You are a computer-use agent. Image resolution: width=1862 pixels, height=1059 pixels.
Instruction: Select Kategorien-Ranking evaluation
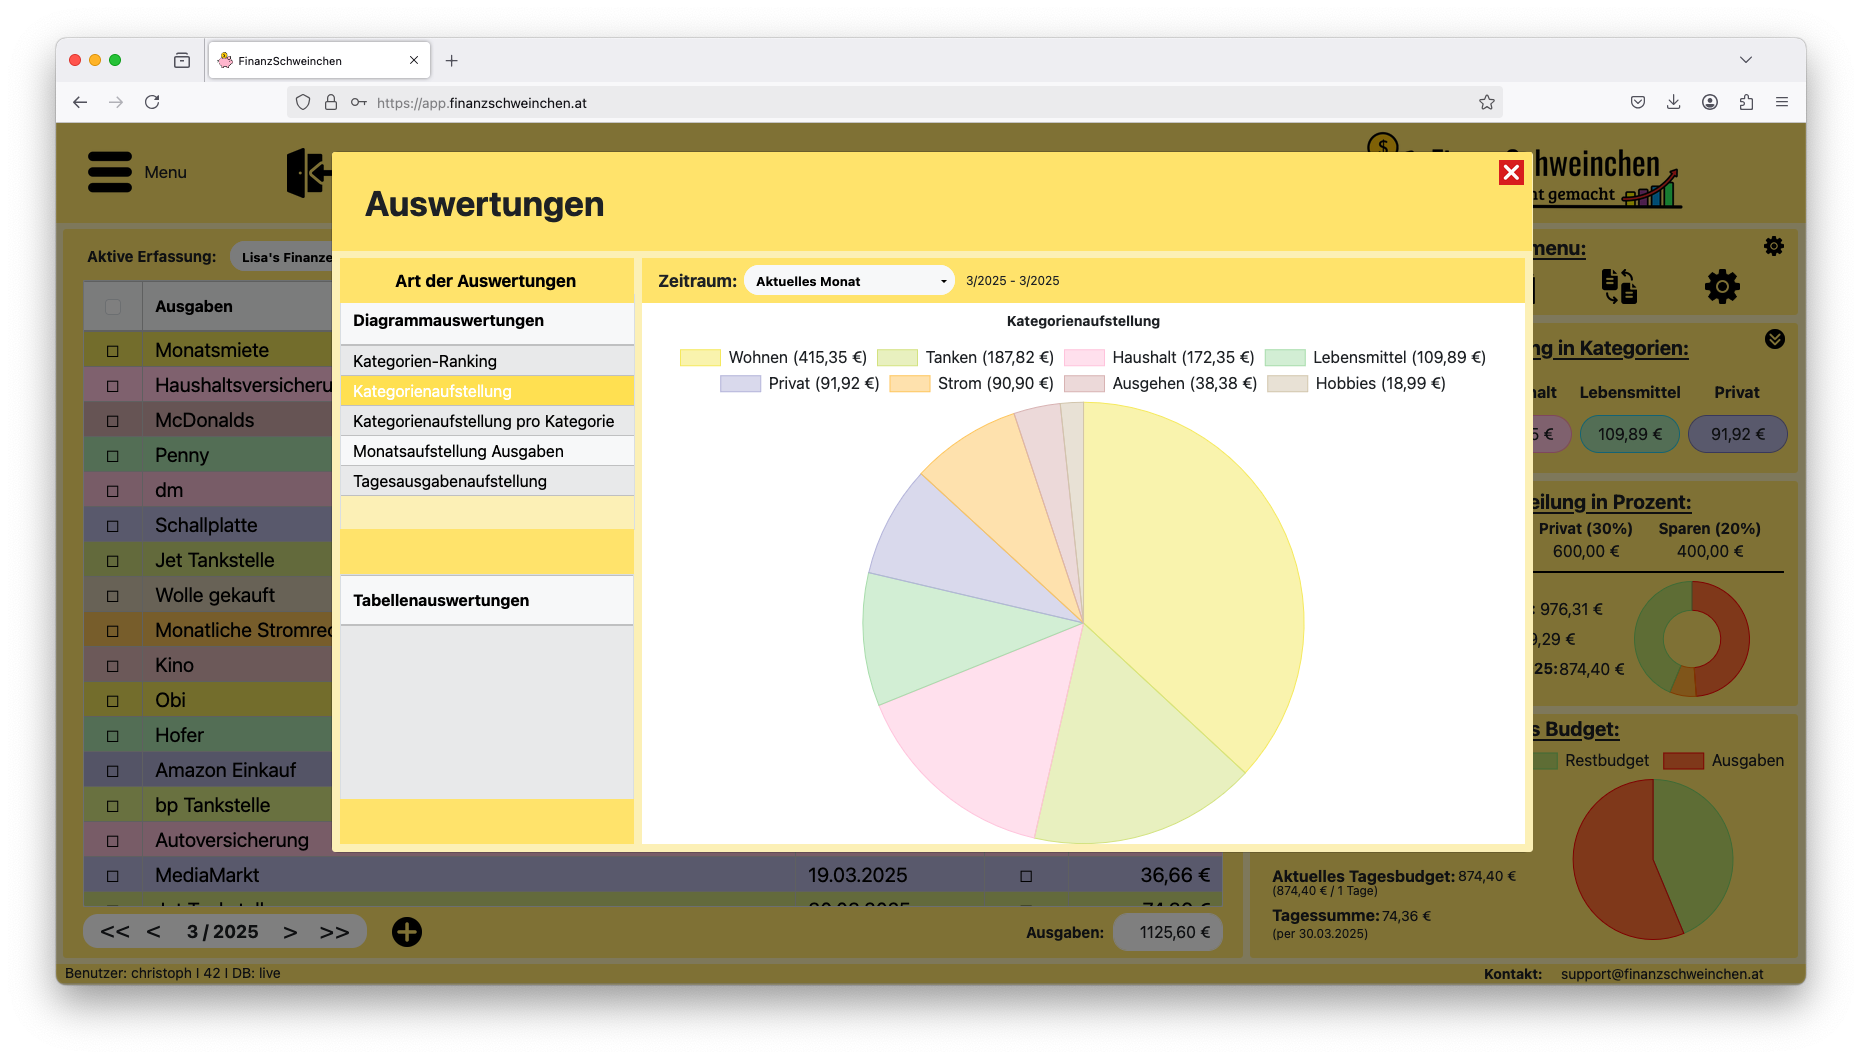[425, 361]
